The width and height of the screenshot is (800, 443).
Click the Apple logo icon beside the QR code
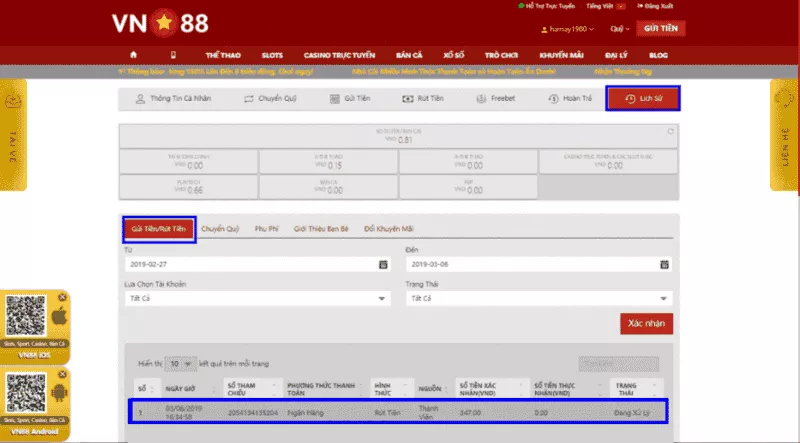point(59,316)
